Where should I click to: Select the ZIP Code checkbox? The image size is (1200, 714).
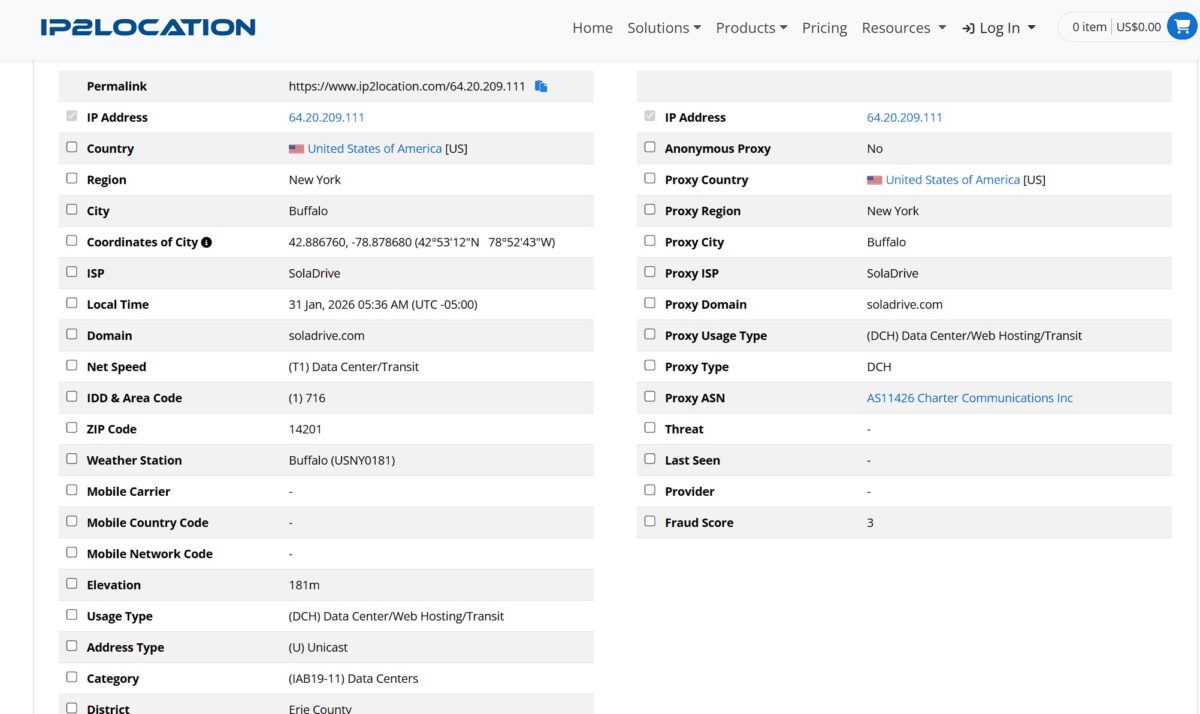(x=71, y=428)
